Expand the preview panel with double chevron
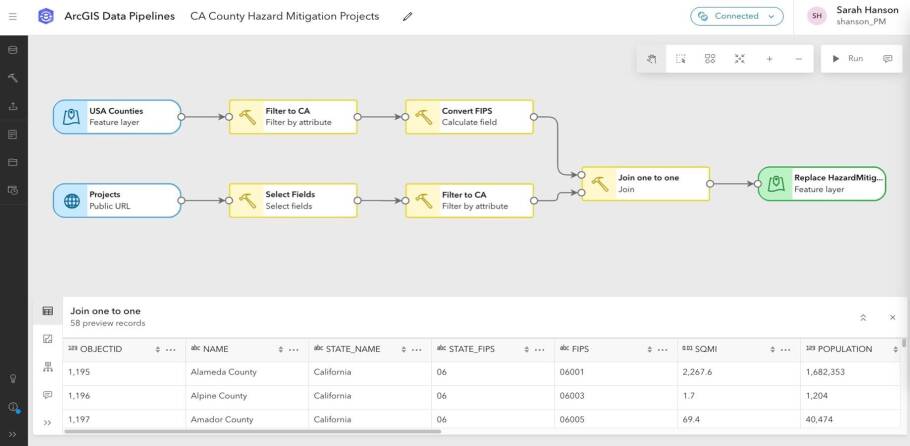This screenshot has height=446, width=910. pyautogui.click(x=863, y=317)
